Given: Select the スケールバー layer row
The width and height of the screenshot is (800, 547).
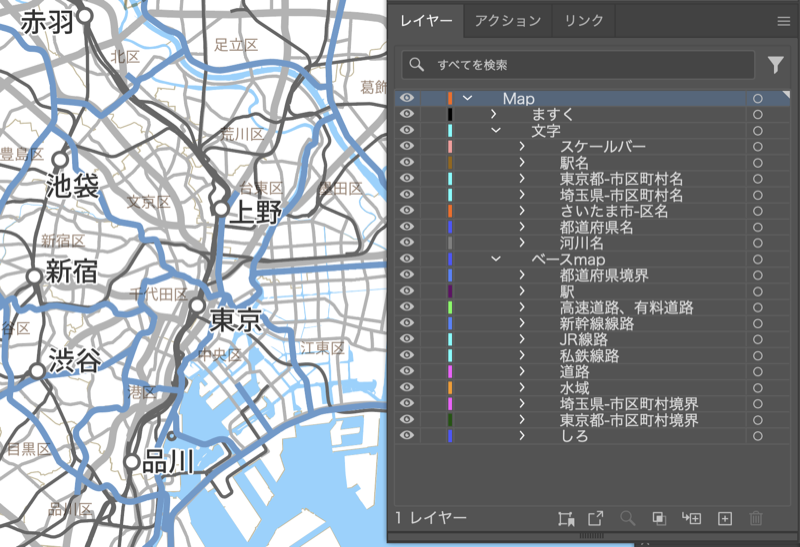Looking at the screenshot, I should (x=602, y=147).
